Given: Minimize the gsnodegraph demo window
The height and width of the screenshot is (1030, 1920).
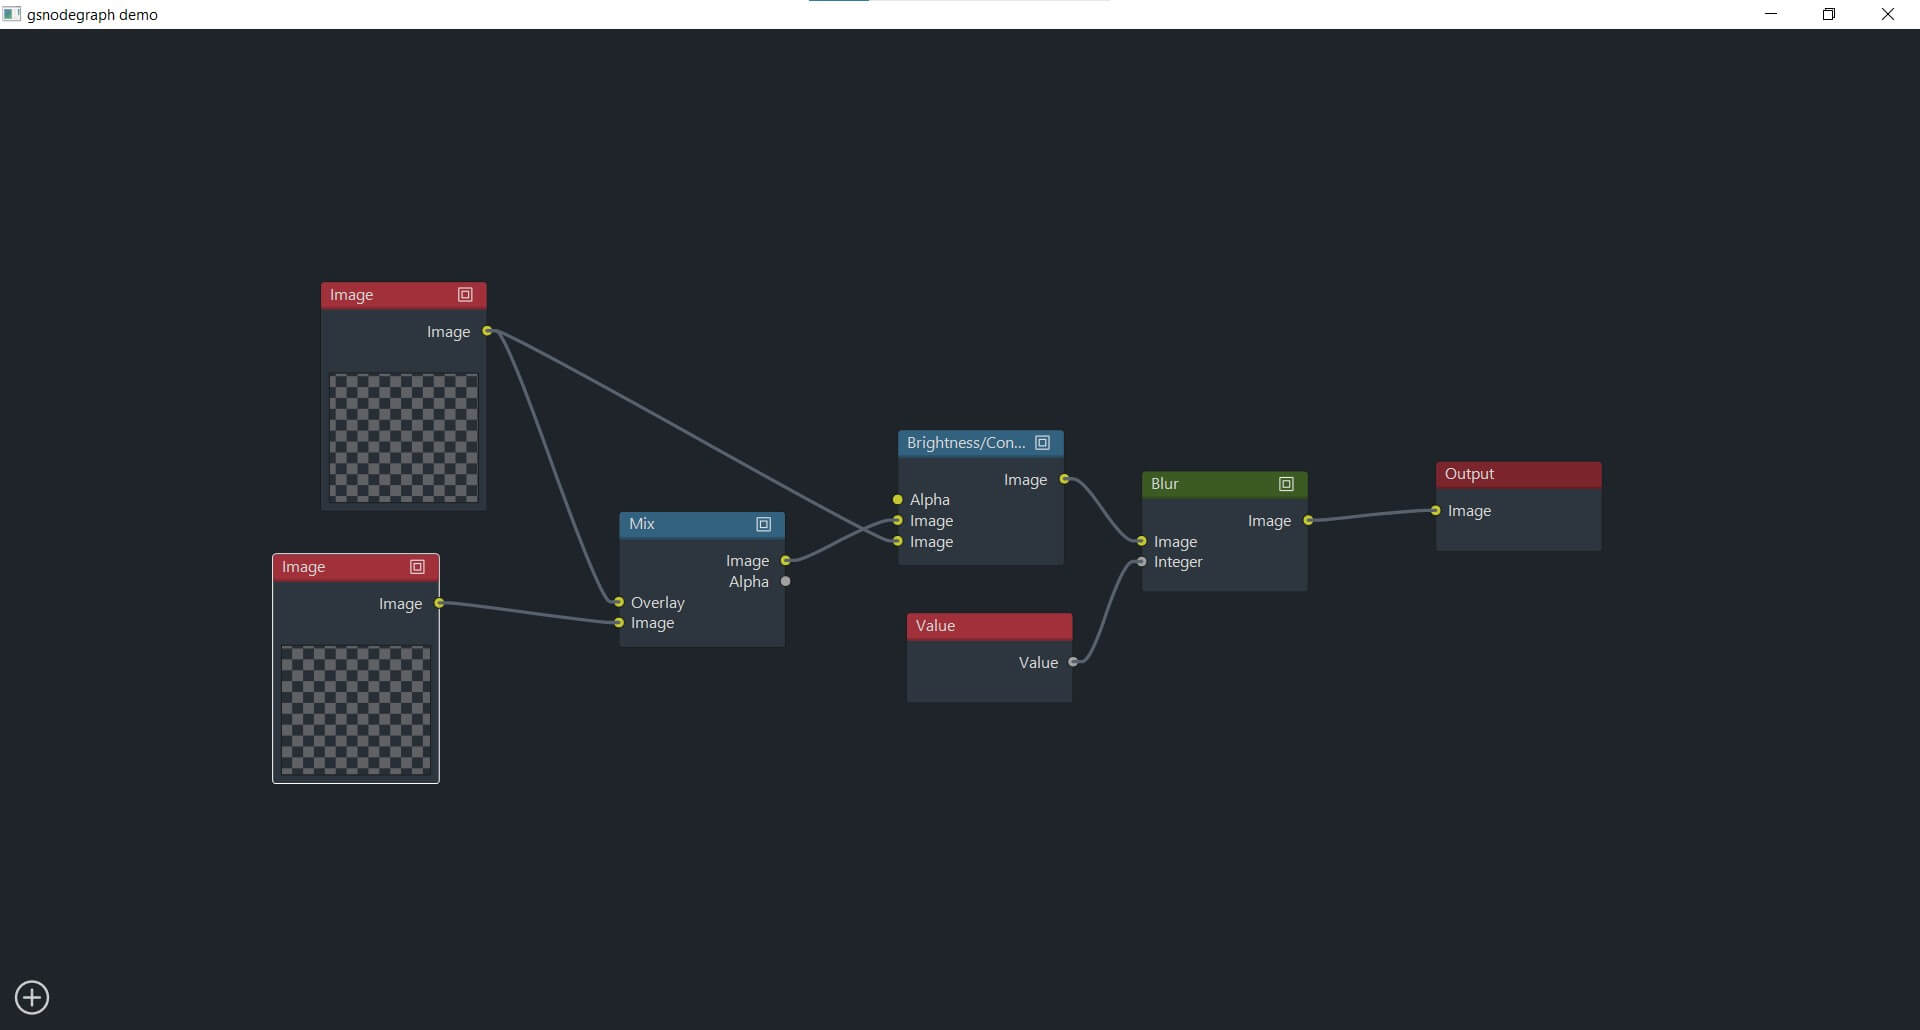Looking at the screenshot, I should (1771, 14).
